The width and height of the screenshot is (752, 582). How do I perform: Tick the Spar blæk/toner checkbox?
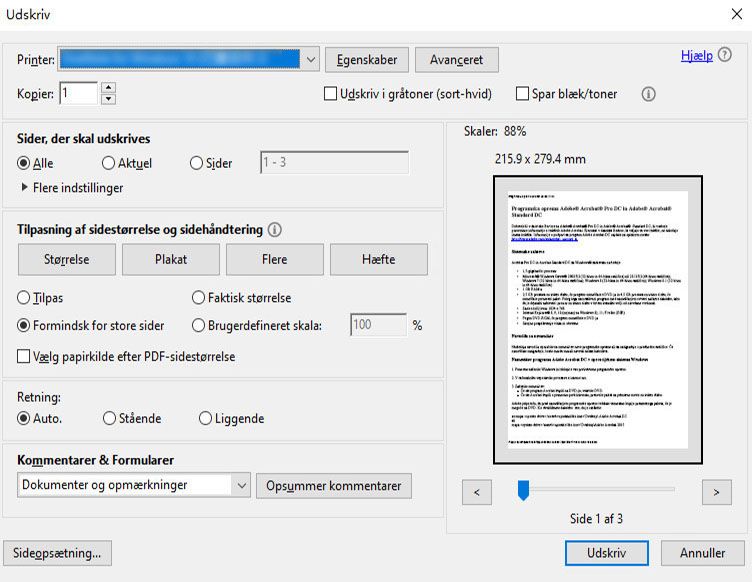[x=522, y=93]
